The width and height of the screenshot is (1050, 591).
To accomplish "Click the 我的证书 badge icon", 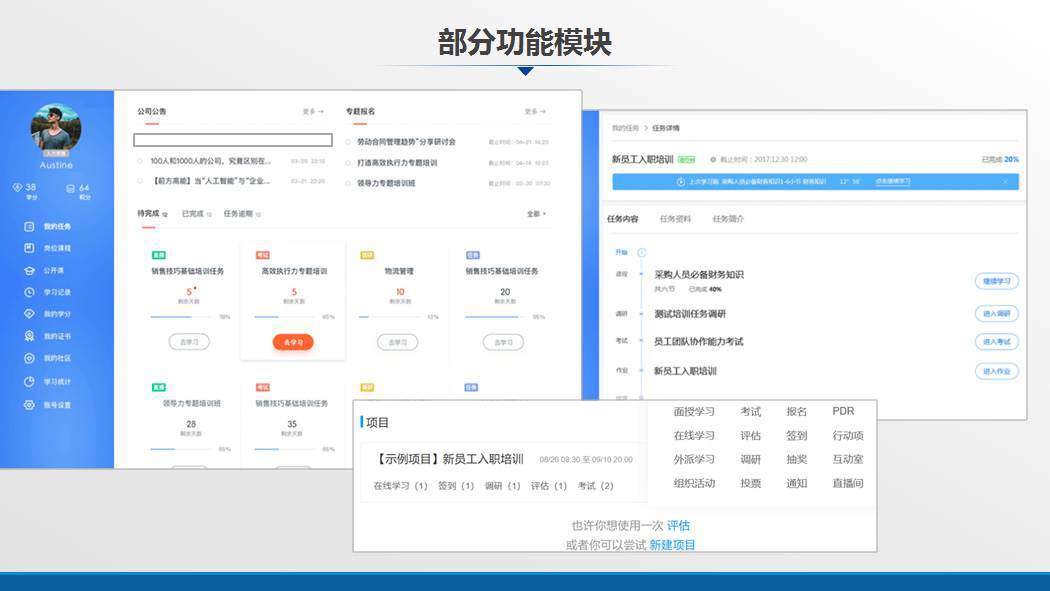I will (x=29, y=336).
